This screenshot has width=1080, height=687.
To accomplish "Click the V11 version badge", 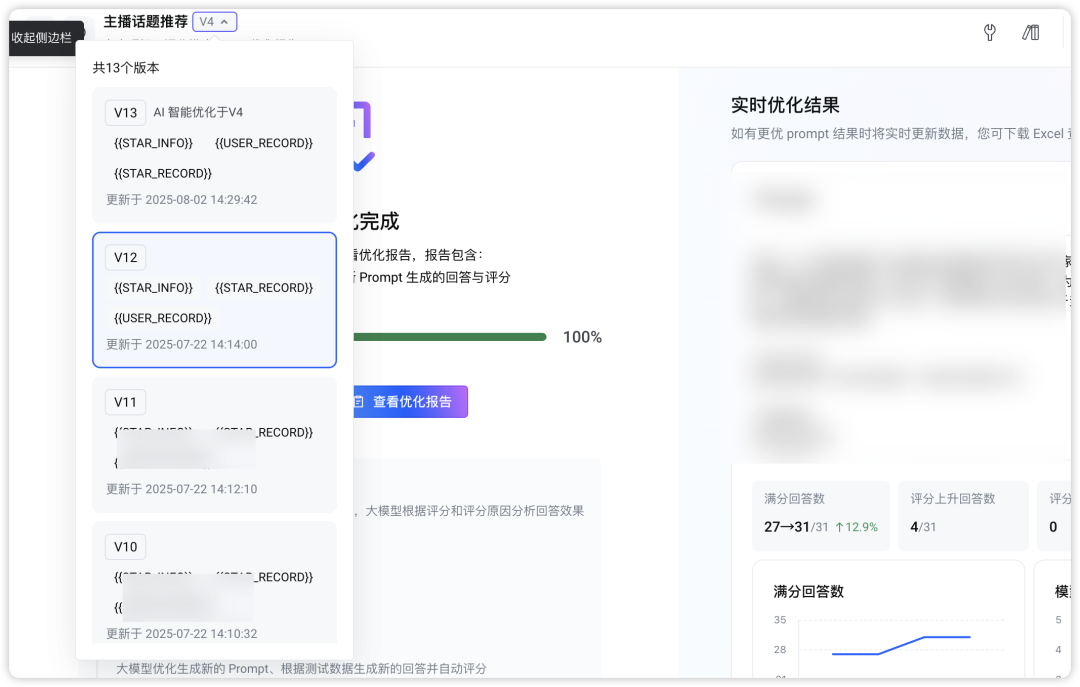I will coord(126,402).
